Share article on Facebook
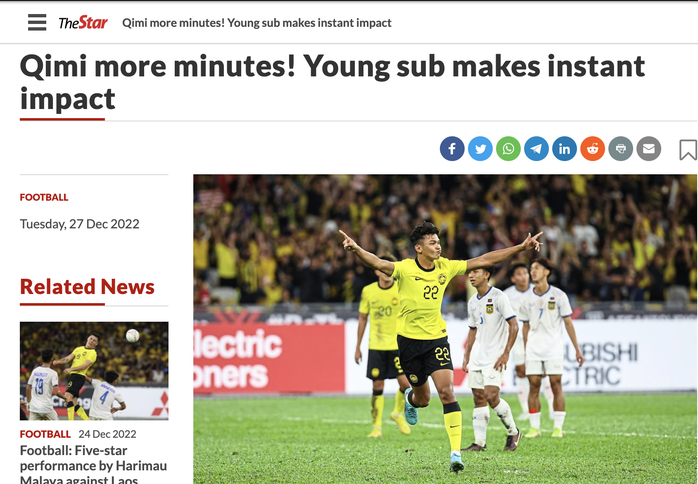The width and height of the screenshot is (698, 484). coord(452,149)
